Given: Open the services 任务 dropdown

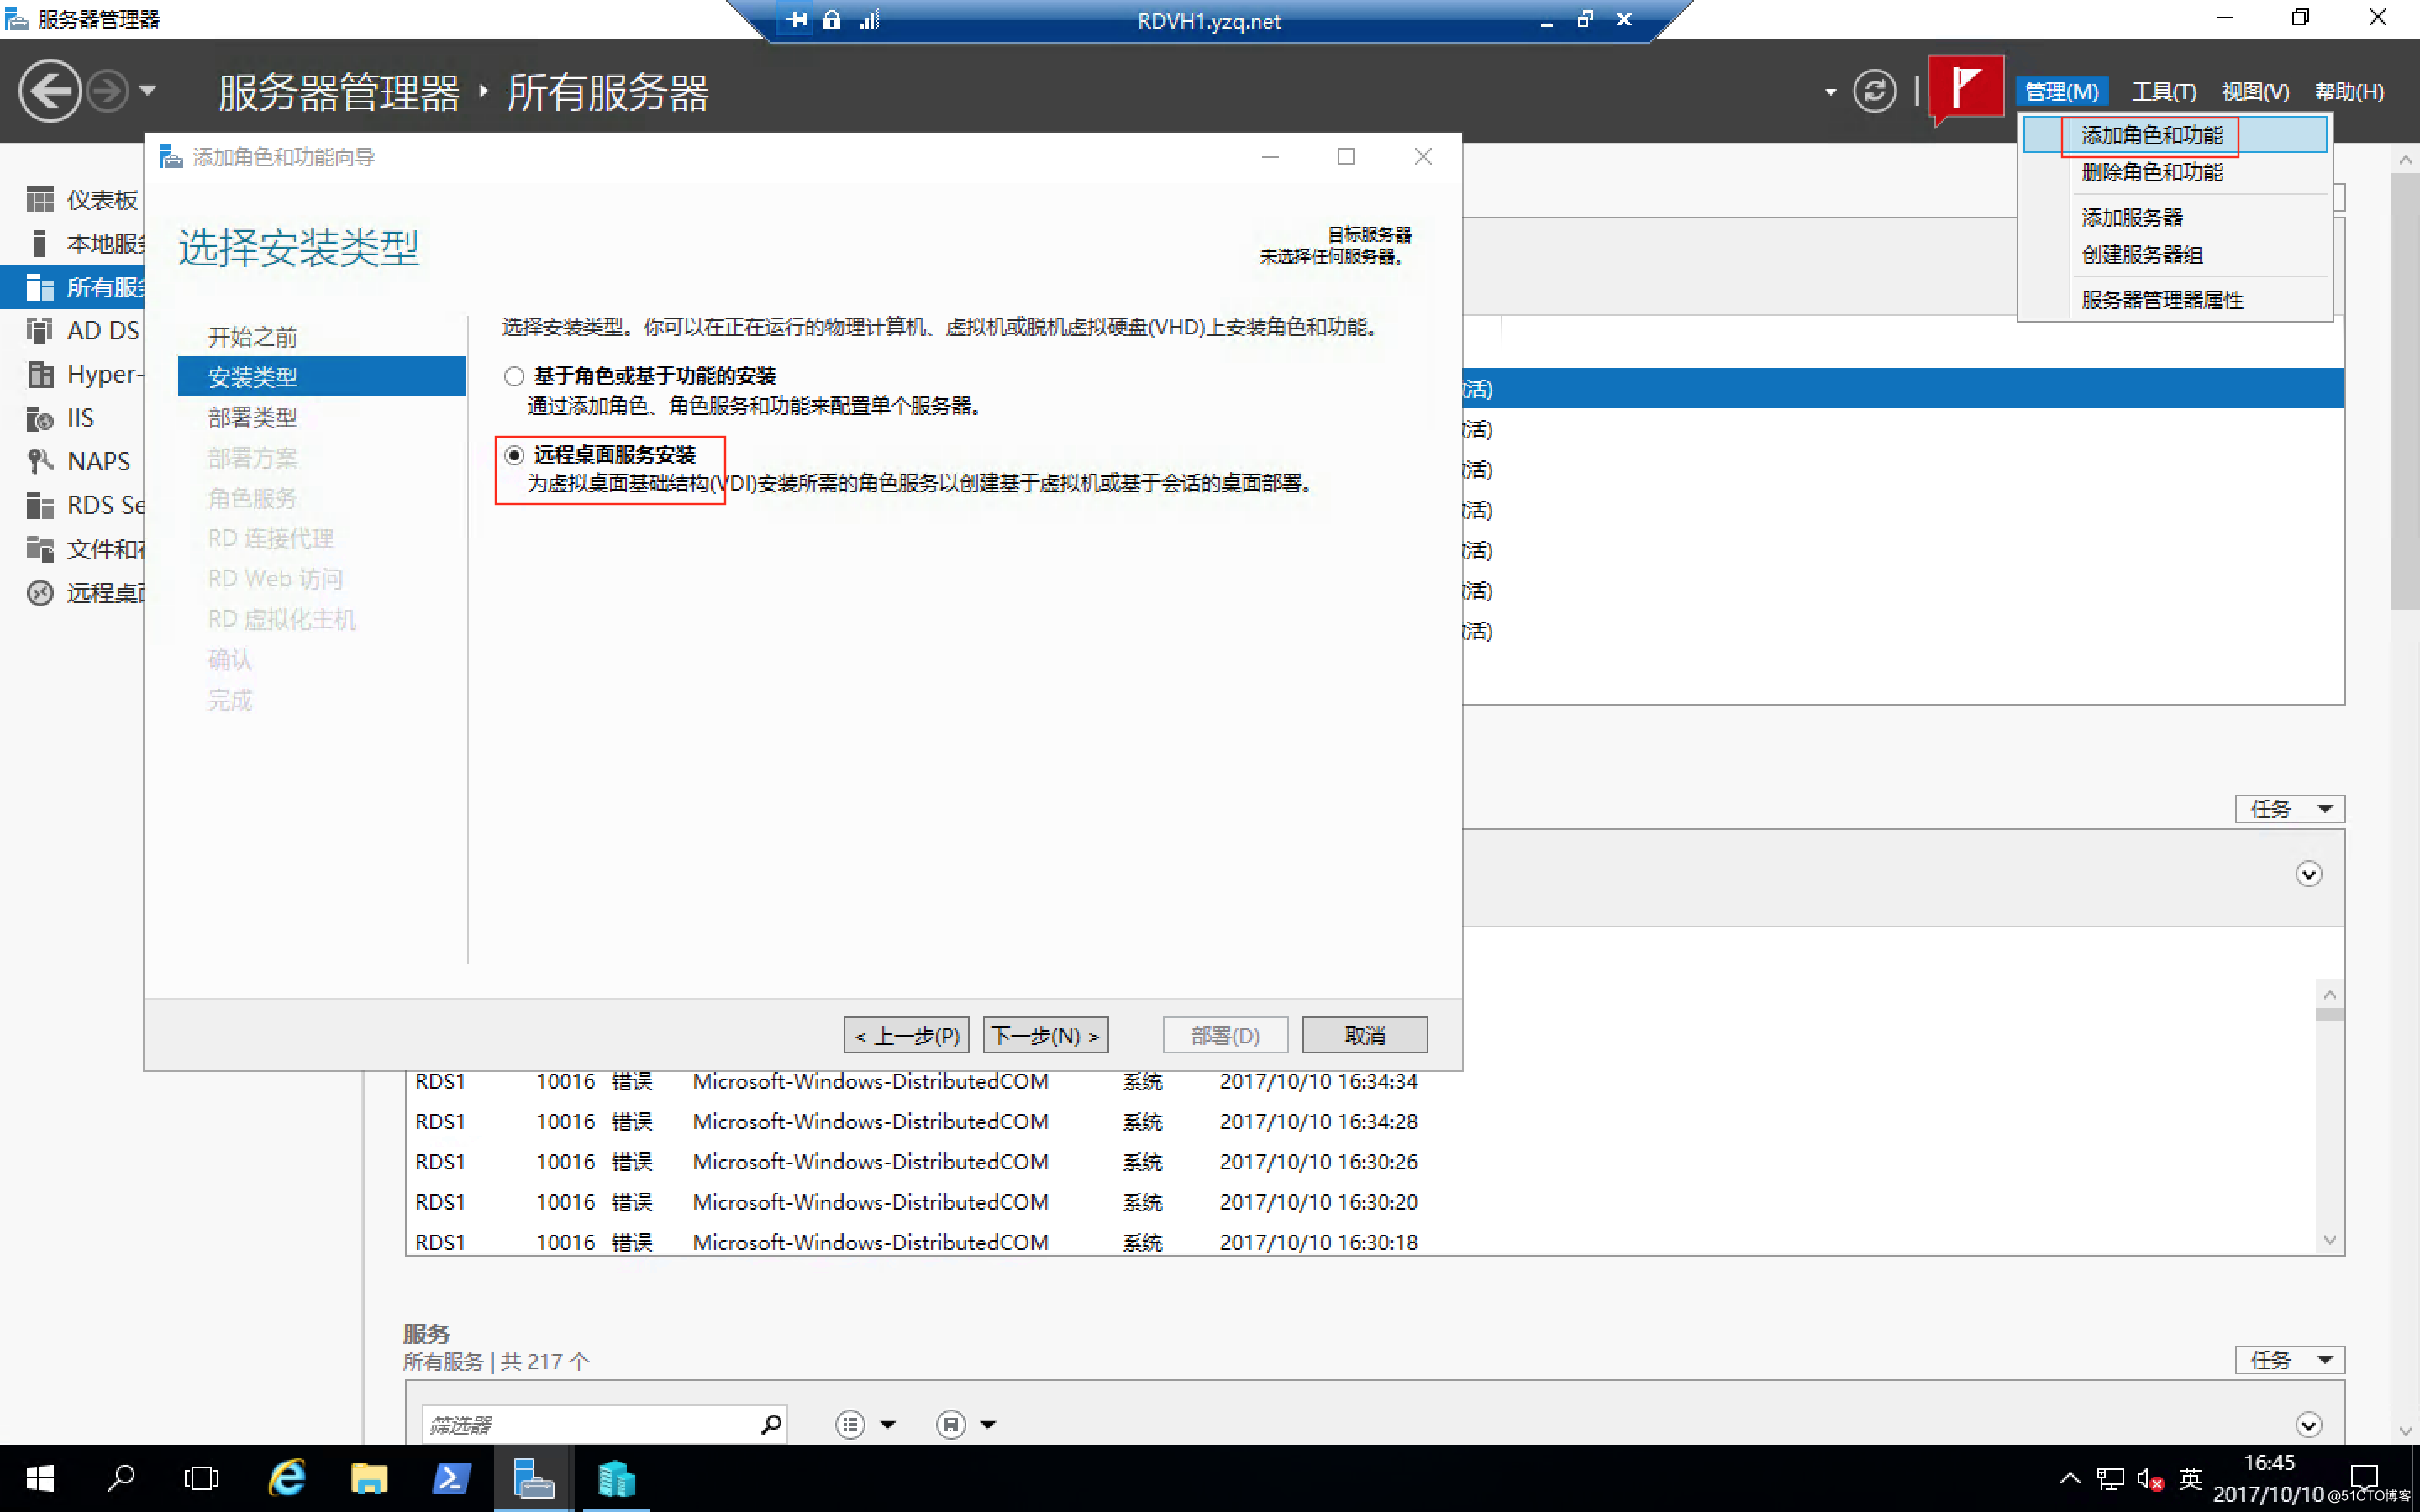Looking at the screenshot, I should click(x=2290, y=1359).
